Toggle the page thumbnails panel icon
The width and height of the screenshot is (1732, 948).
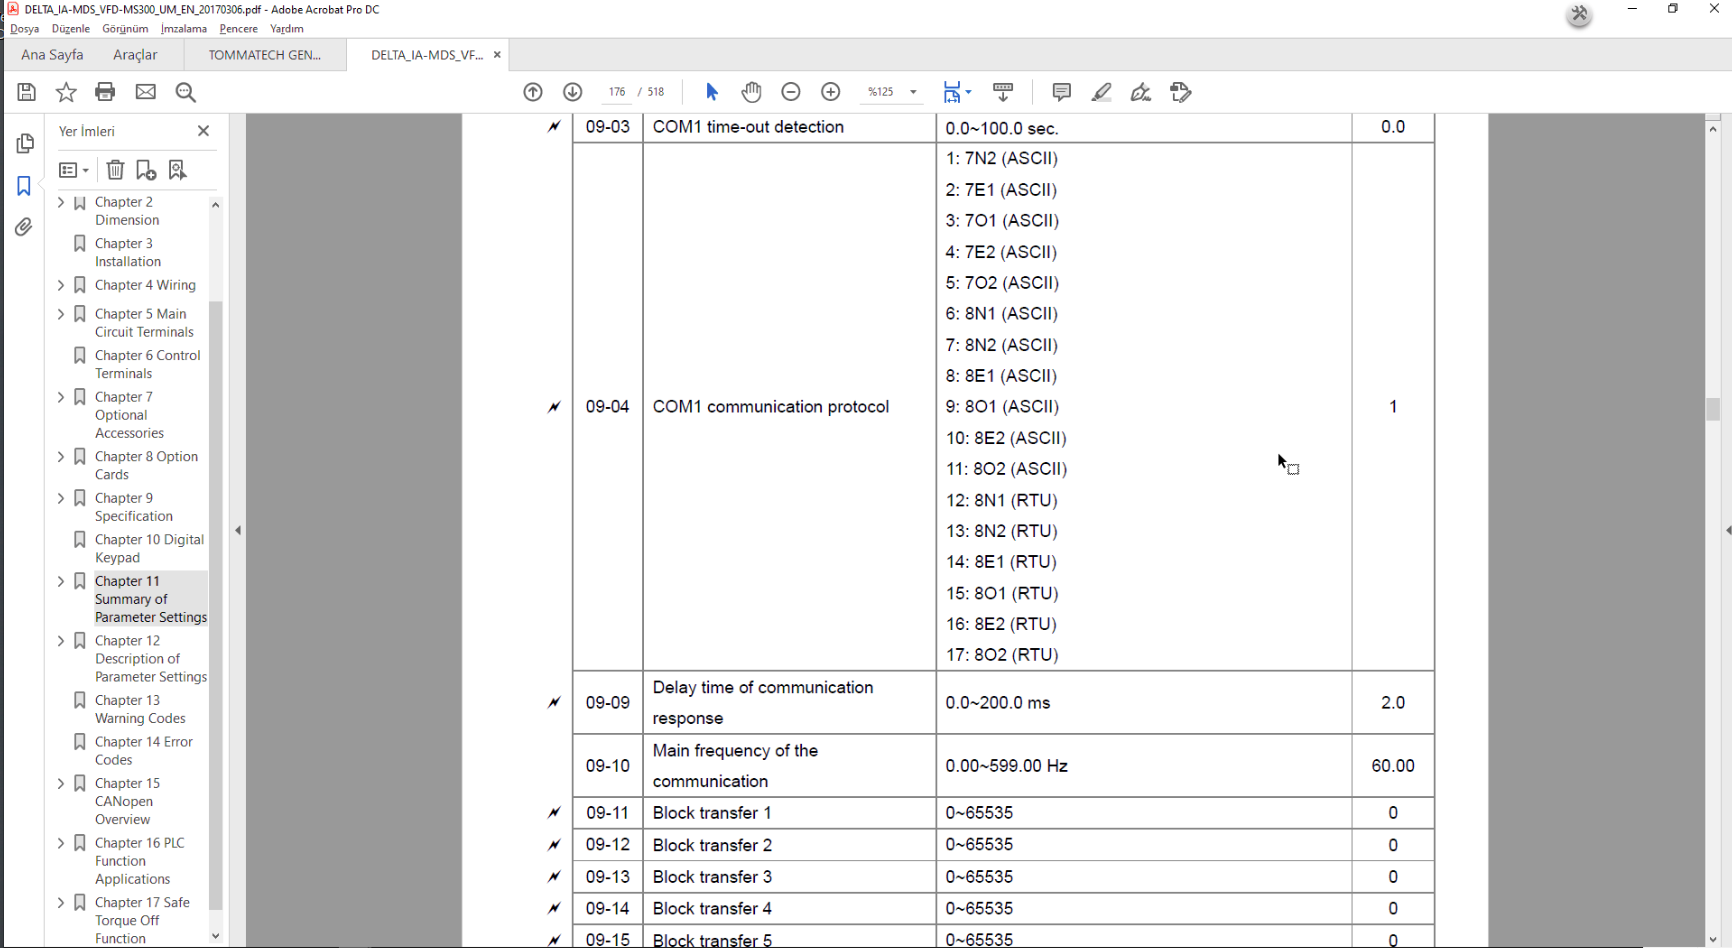(24, 144)
